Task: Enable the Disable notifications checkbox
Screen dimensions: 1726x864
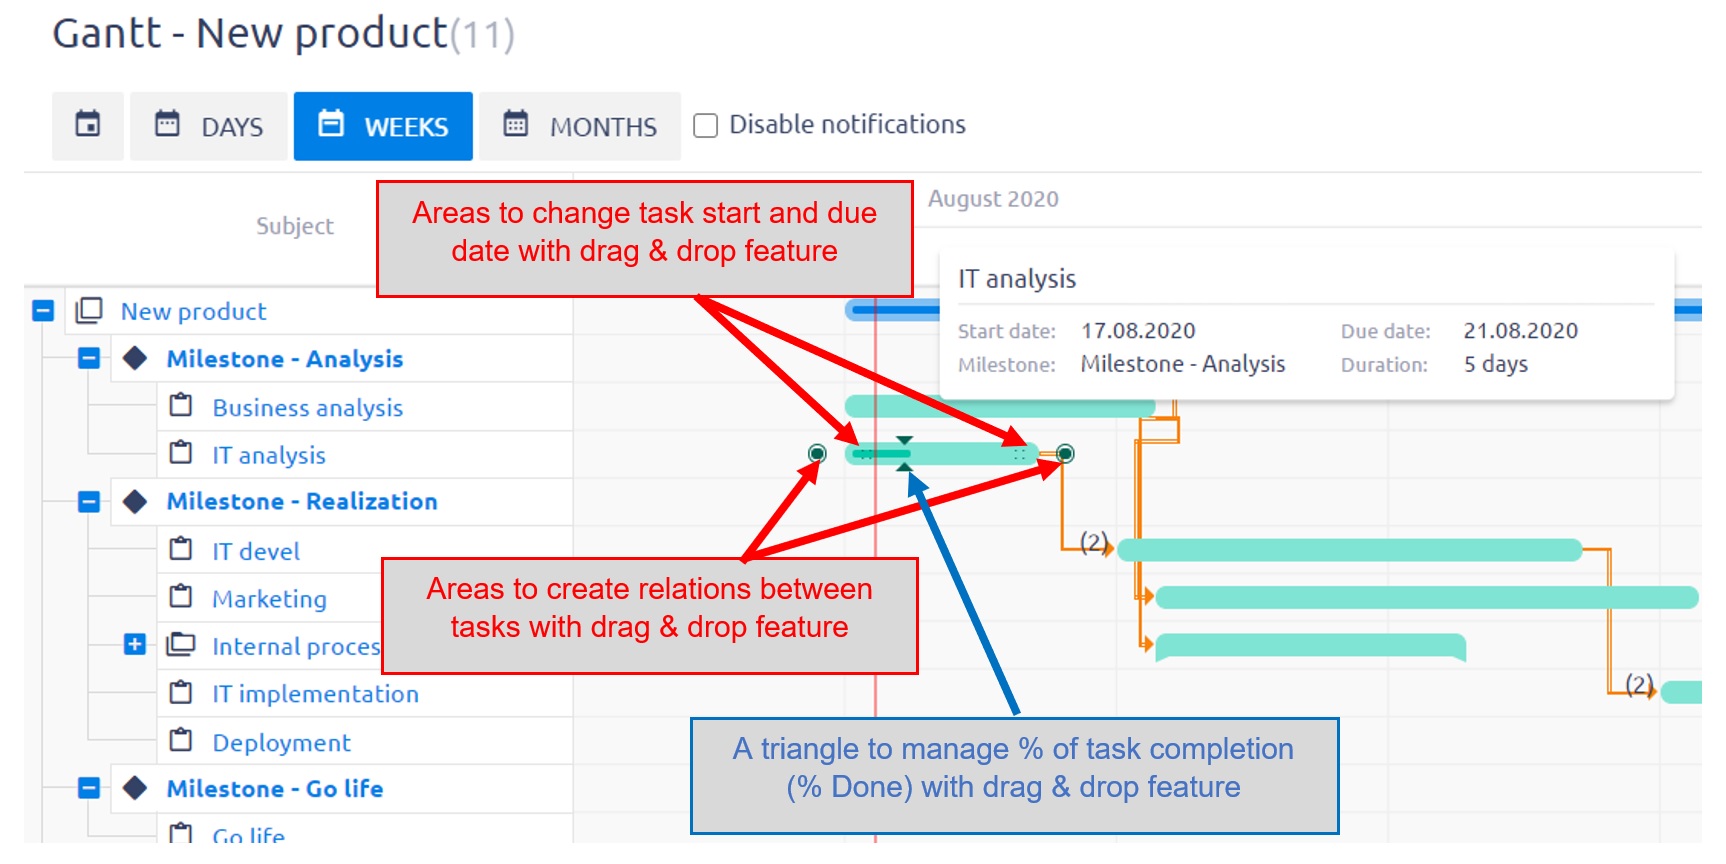Action: [x=706, y=125]
